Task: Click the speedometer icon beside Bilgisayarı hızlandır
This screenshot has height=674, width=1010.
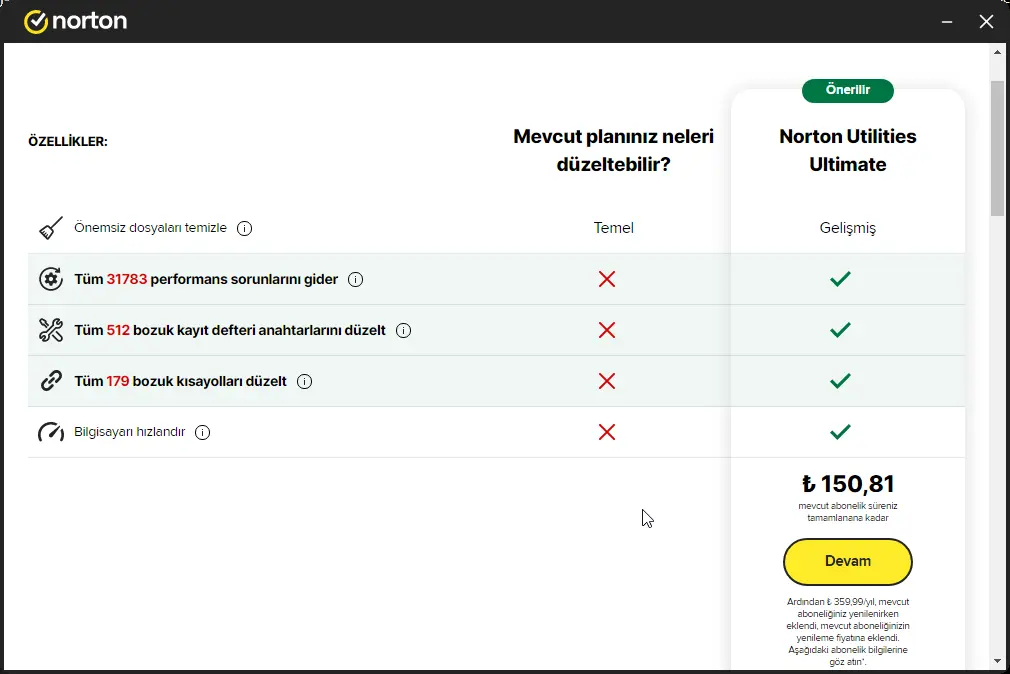Action: coord(51,432)
